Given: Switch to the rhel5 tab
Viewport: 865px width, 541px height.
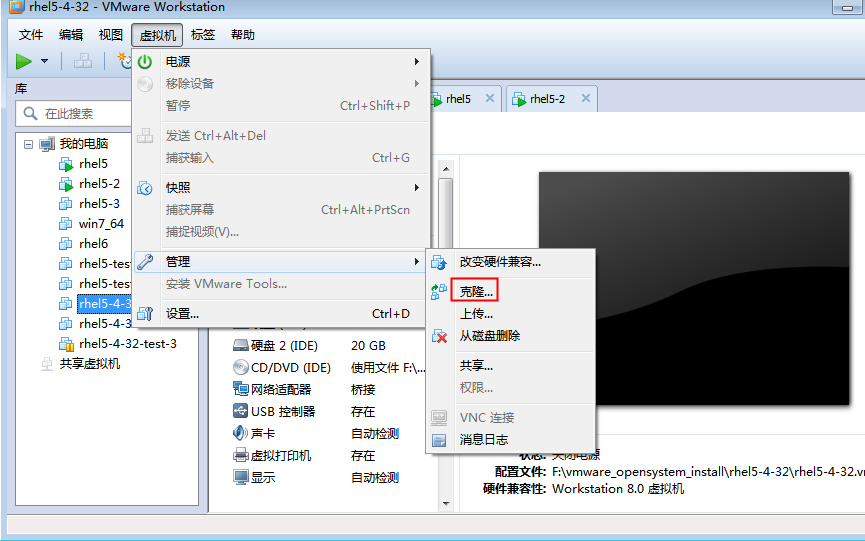Looking at the screenshot, I should 458,99.
